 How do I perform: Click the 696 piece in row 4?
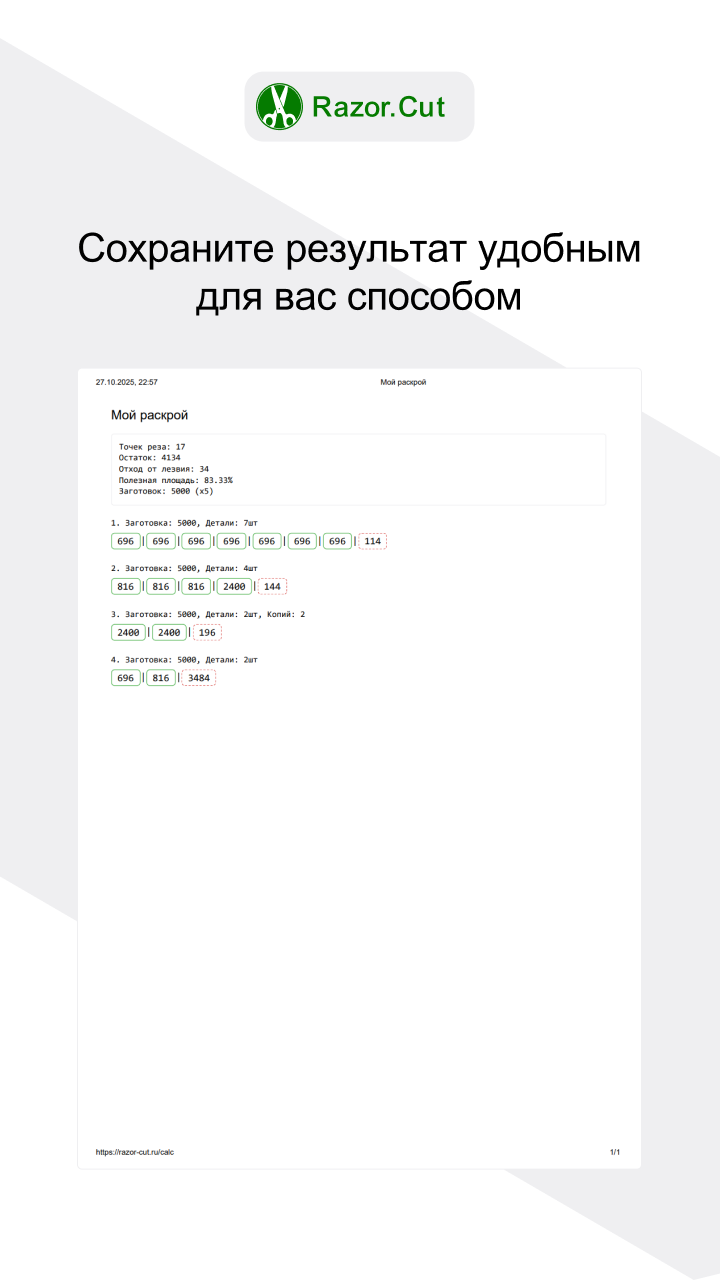(126, 678)
